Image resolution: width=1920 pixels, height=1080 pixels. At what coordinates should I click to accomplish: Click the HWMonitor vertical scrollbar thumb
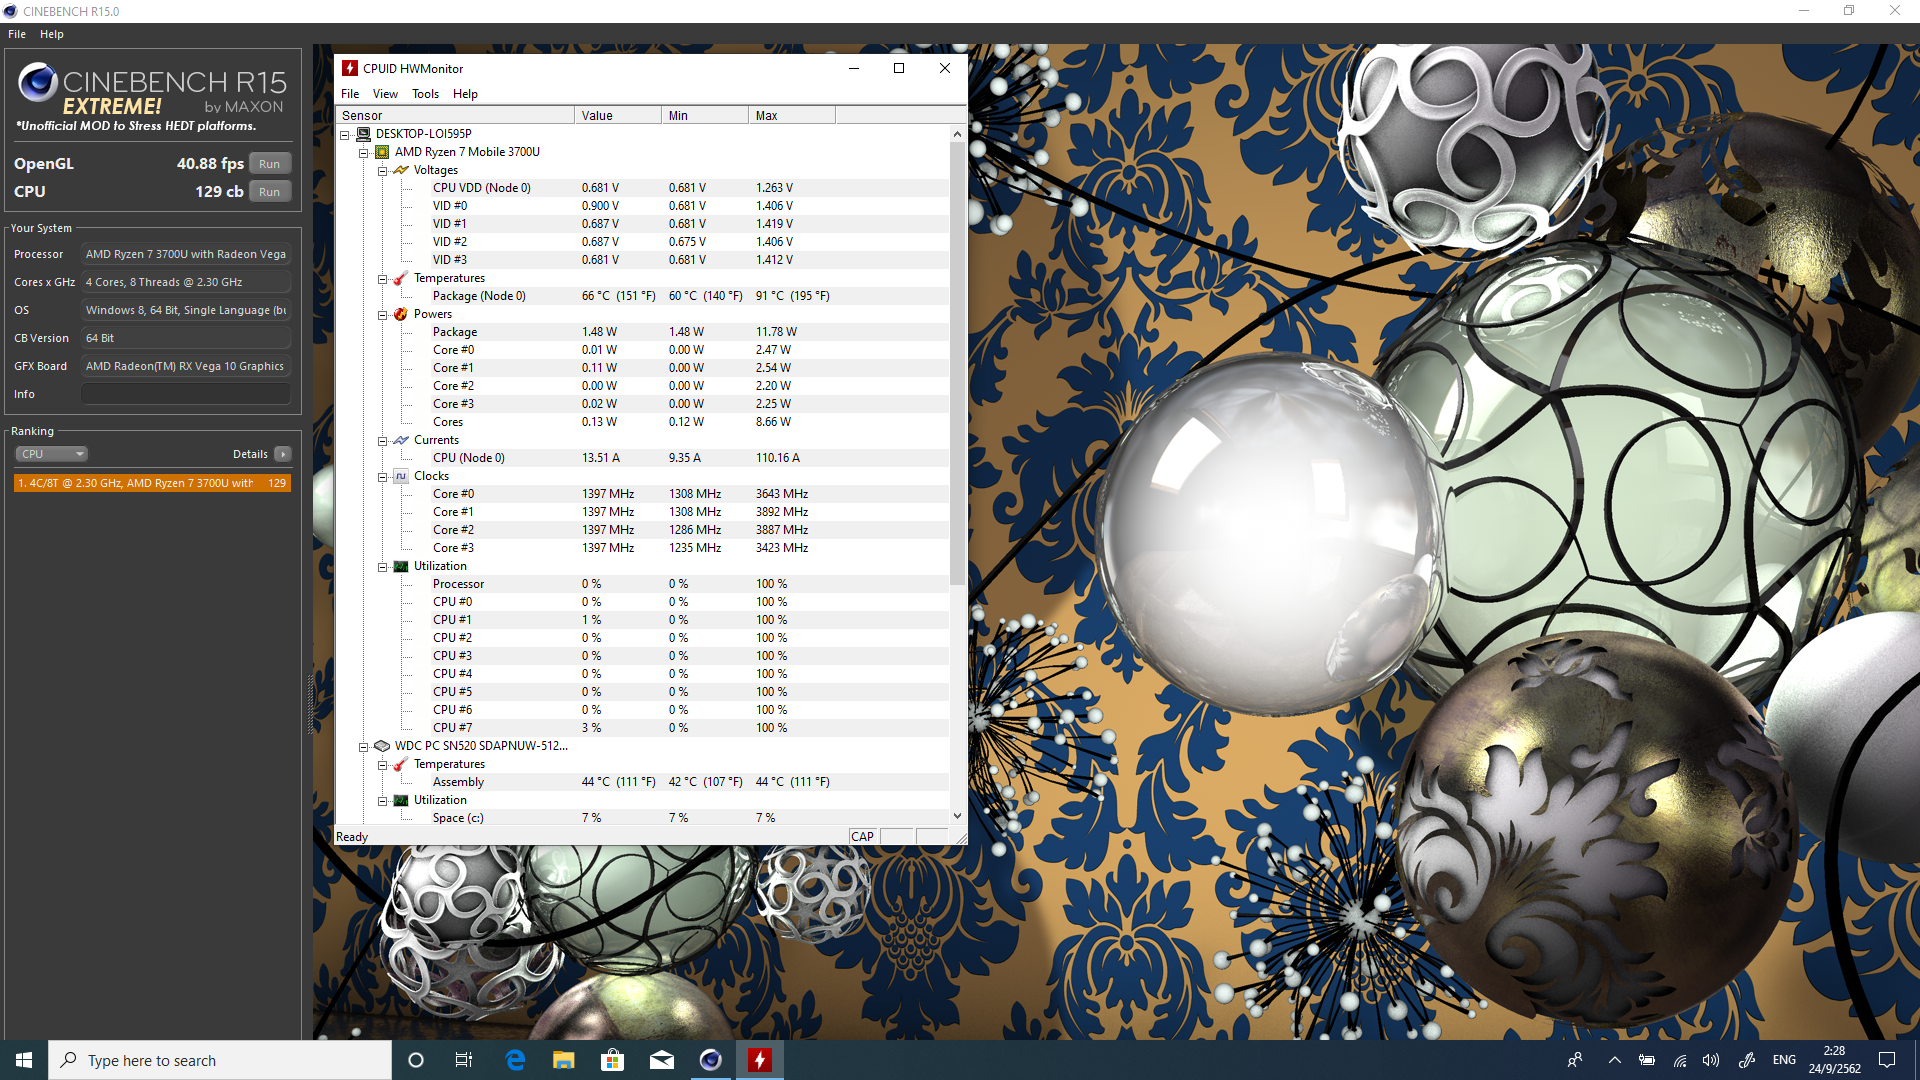pyautogui.click(x=957, y=364)
